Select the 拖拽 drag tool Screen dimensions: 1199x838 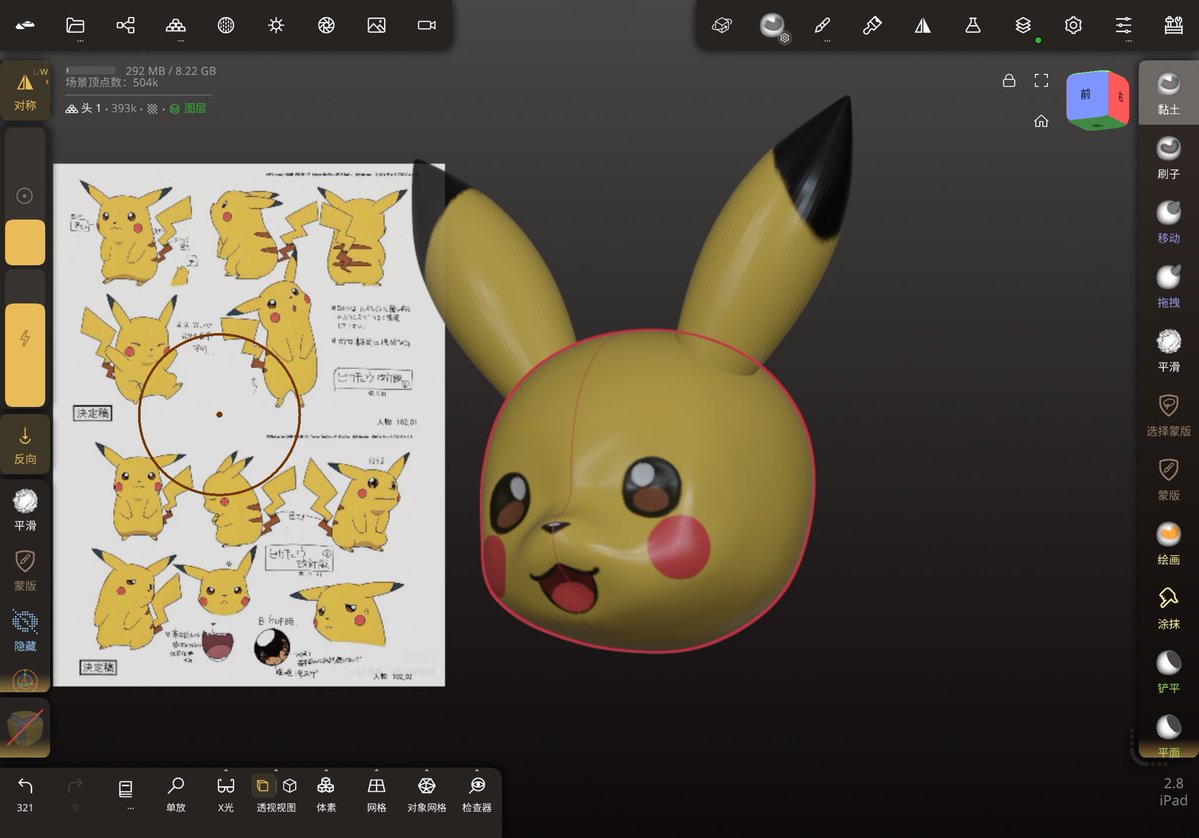1168,286
